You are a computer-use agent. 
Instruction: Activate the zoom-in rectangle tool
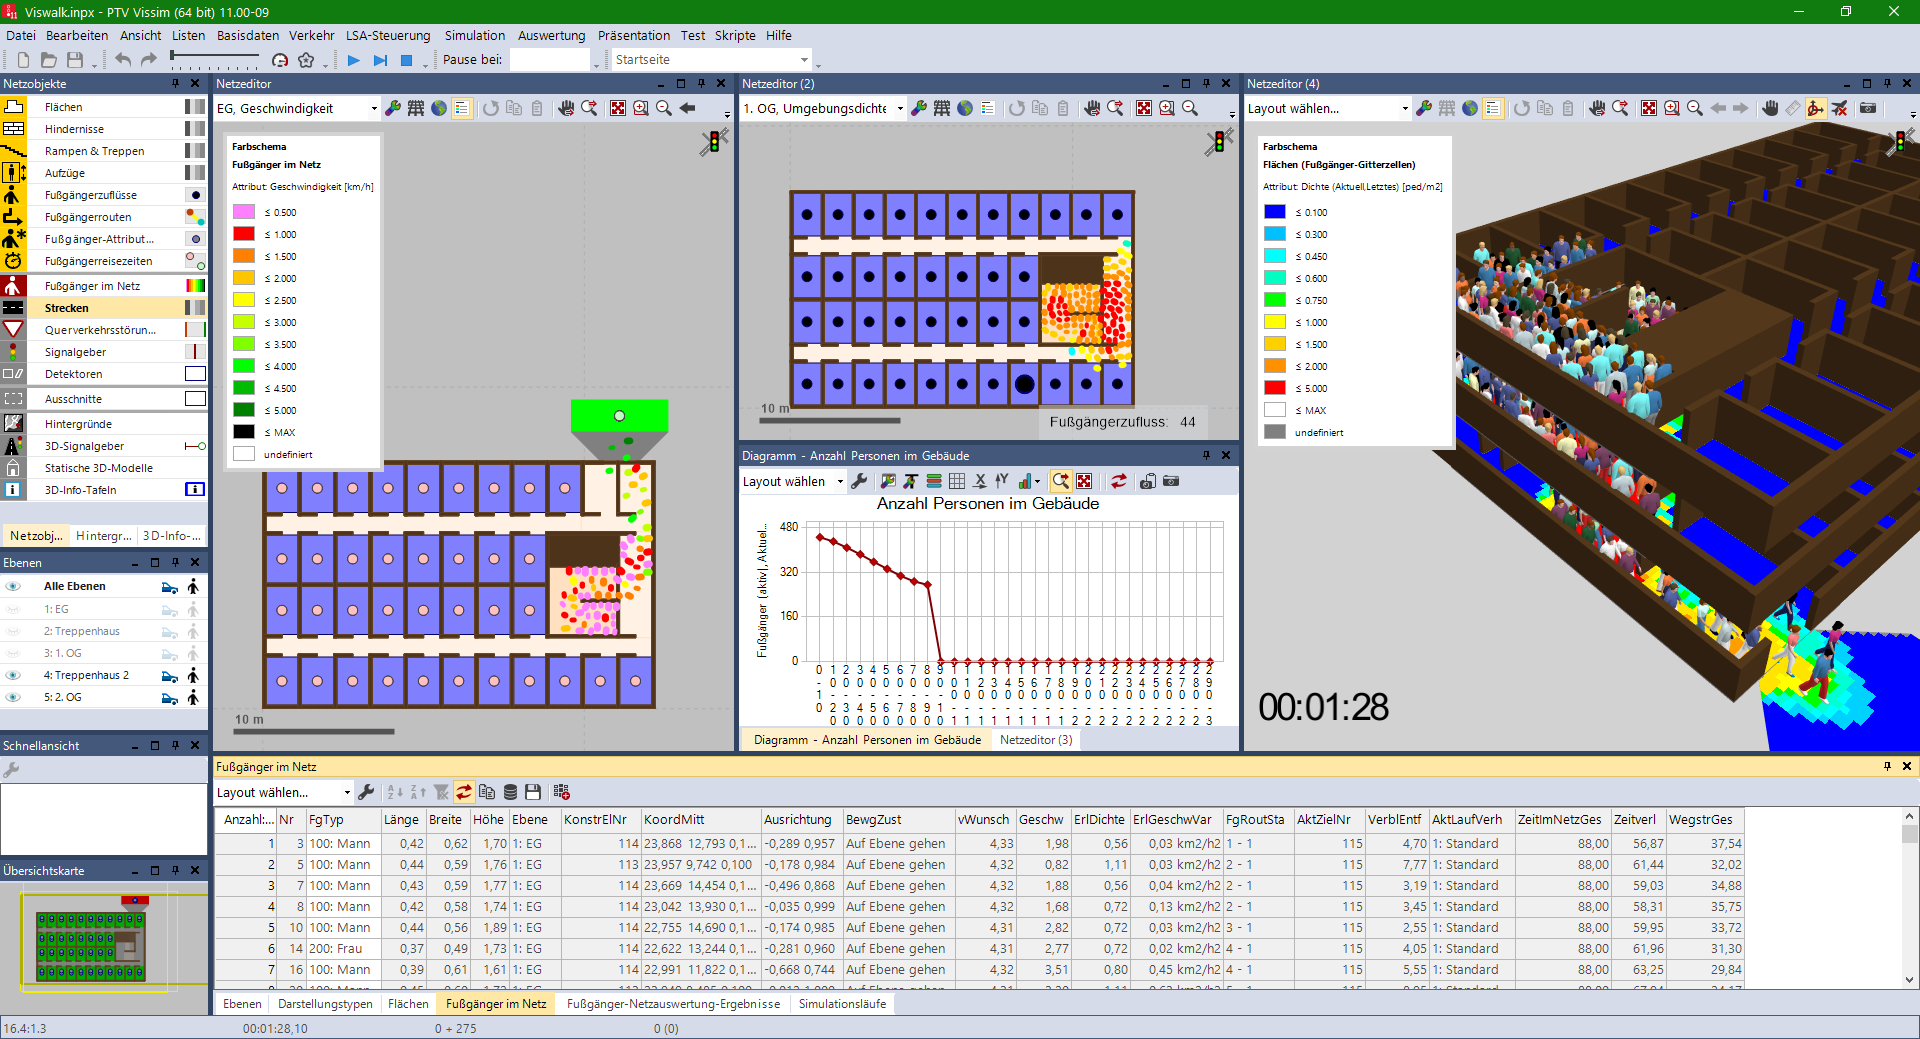tap(641, 108)
